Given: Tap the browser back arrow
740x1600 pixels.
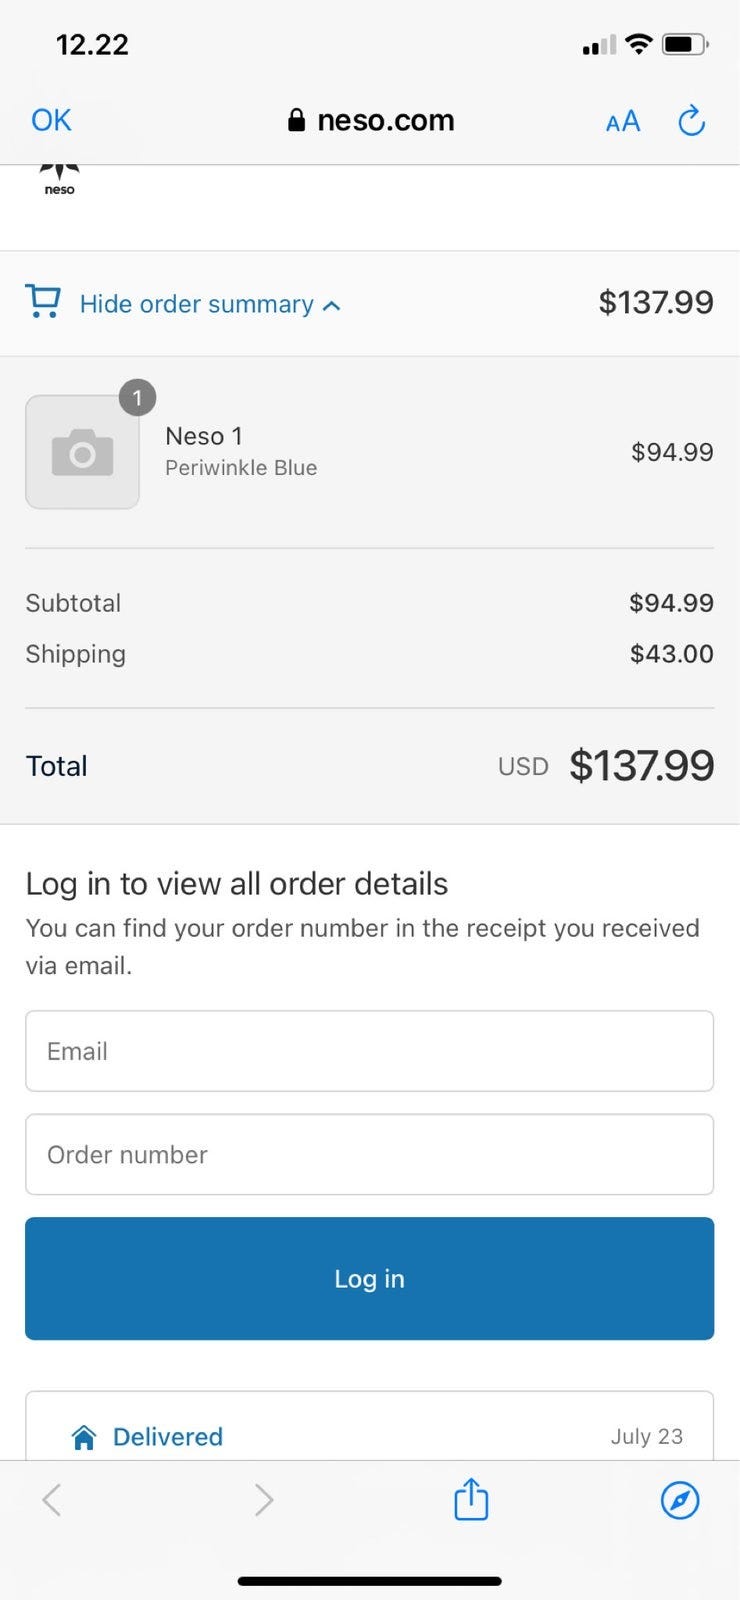Looking at the screenshot, I should click(52, 1499).
